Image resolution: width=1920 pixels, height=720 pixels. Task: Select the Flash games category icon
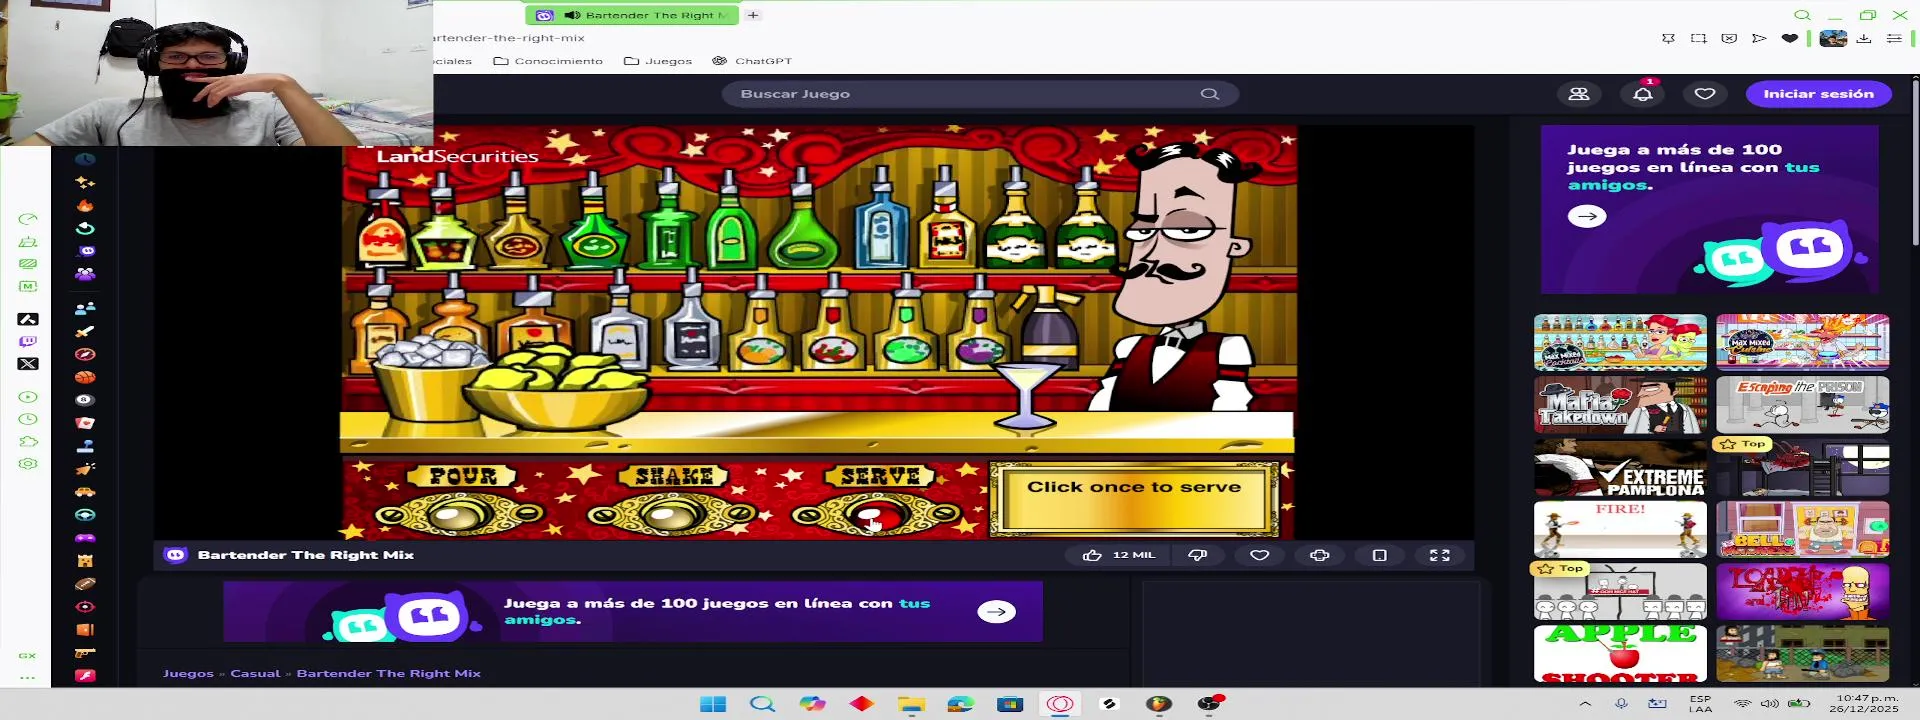(x=85, y=676)
